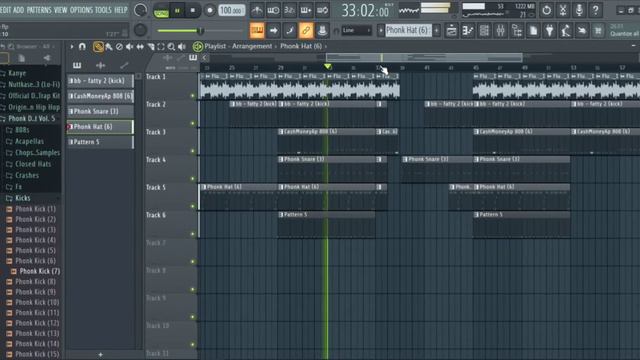Open the Line snap dropdown
Viewport: 640px width, 360px height.
coord(356,30)
